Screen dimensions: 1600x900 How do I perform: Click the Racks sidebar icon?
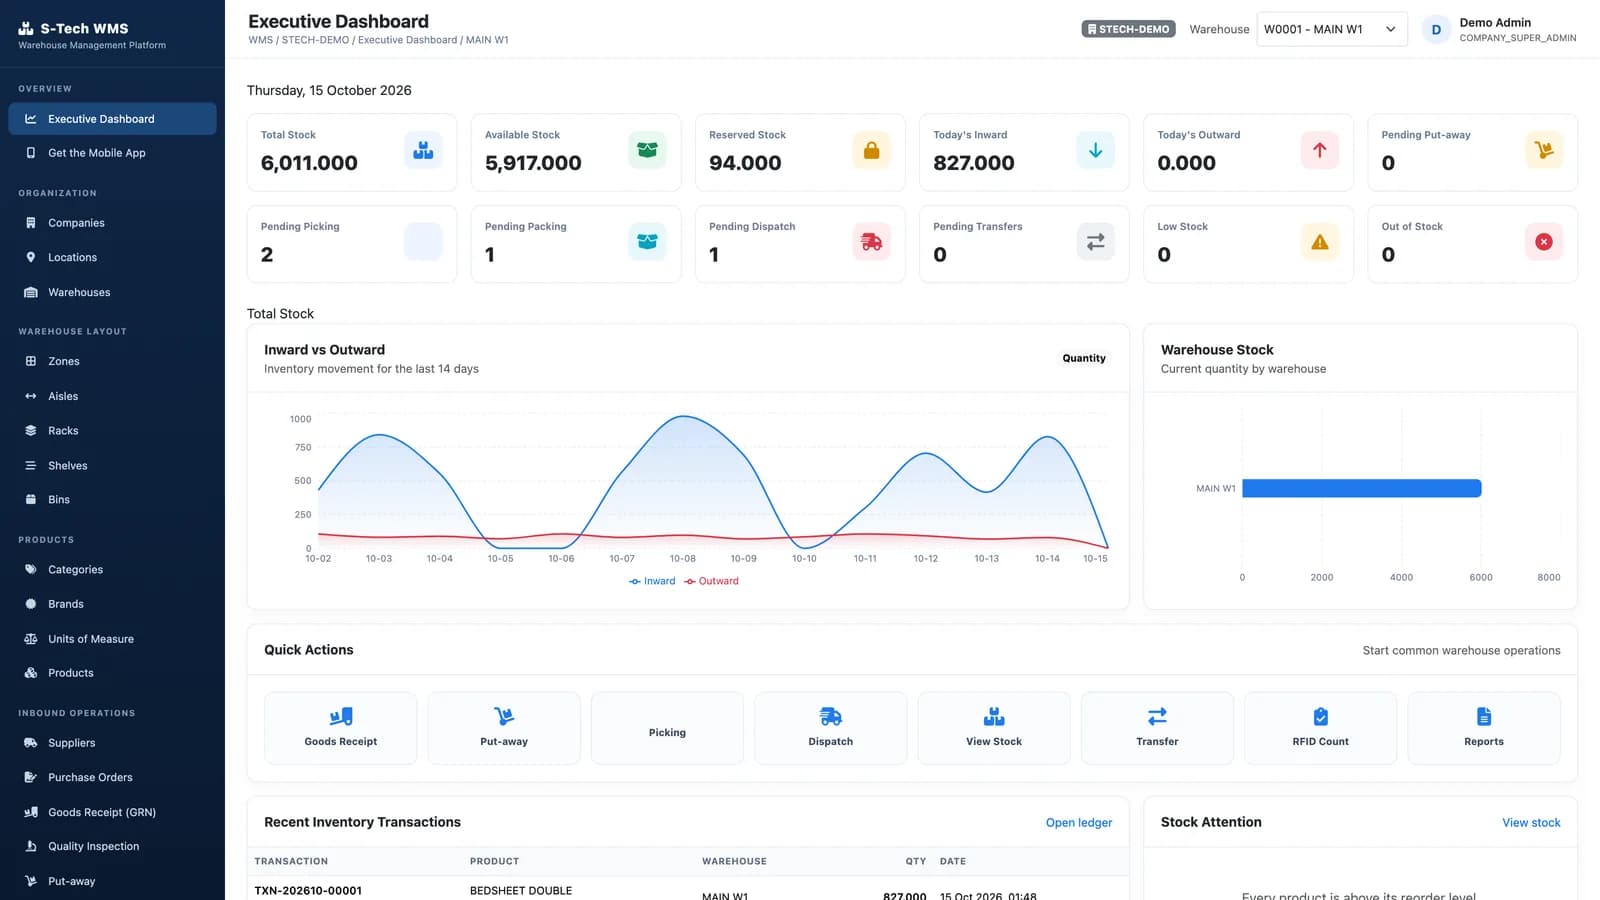pos(31,431)
